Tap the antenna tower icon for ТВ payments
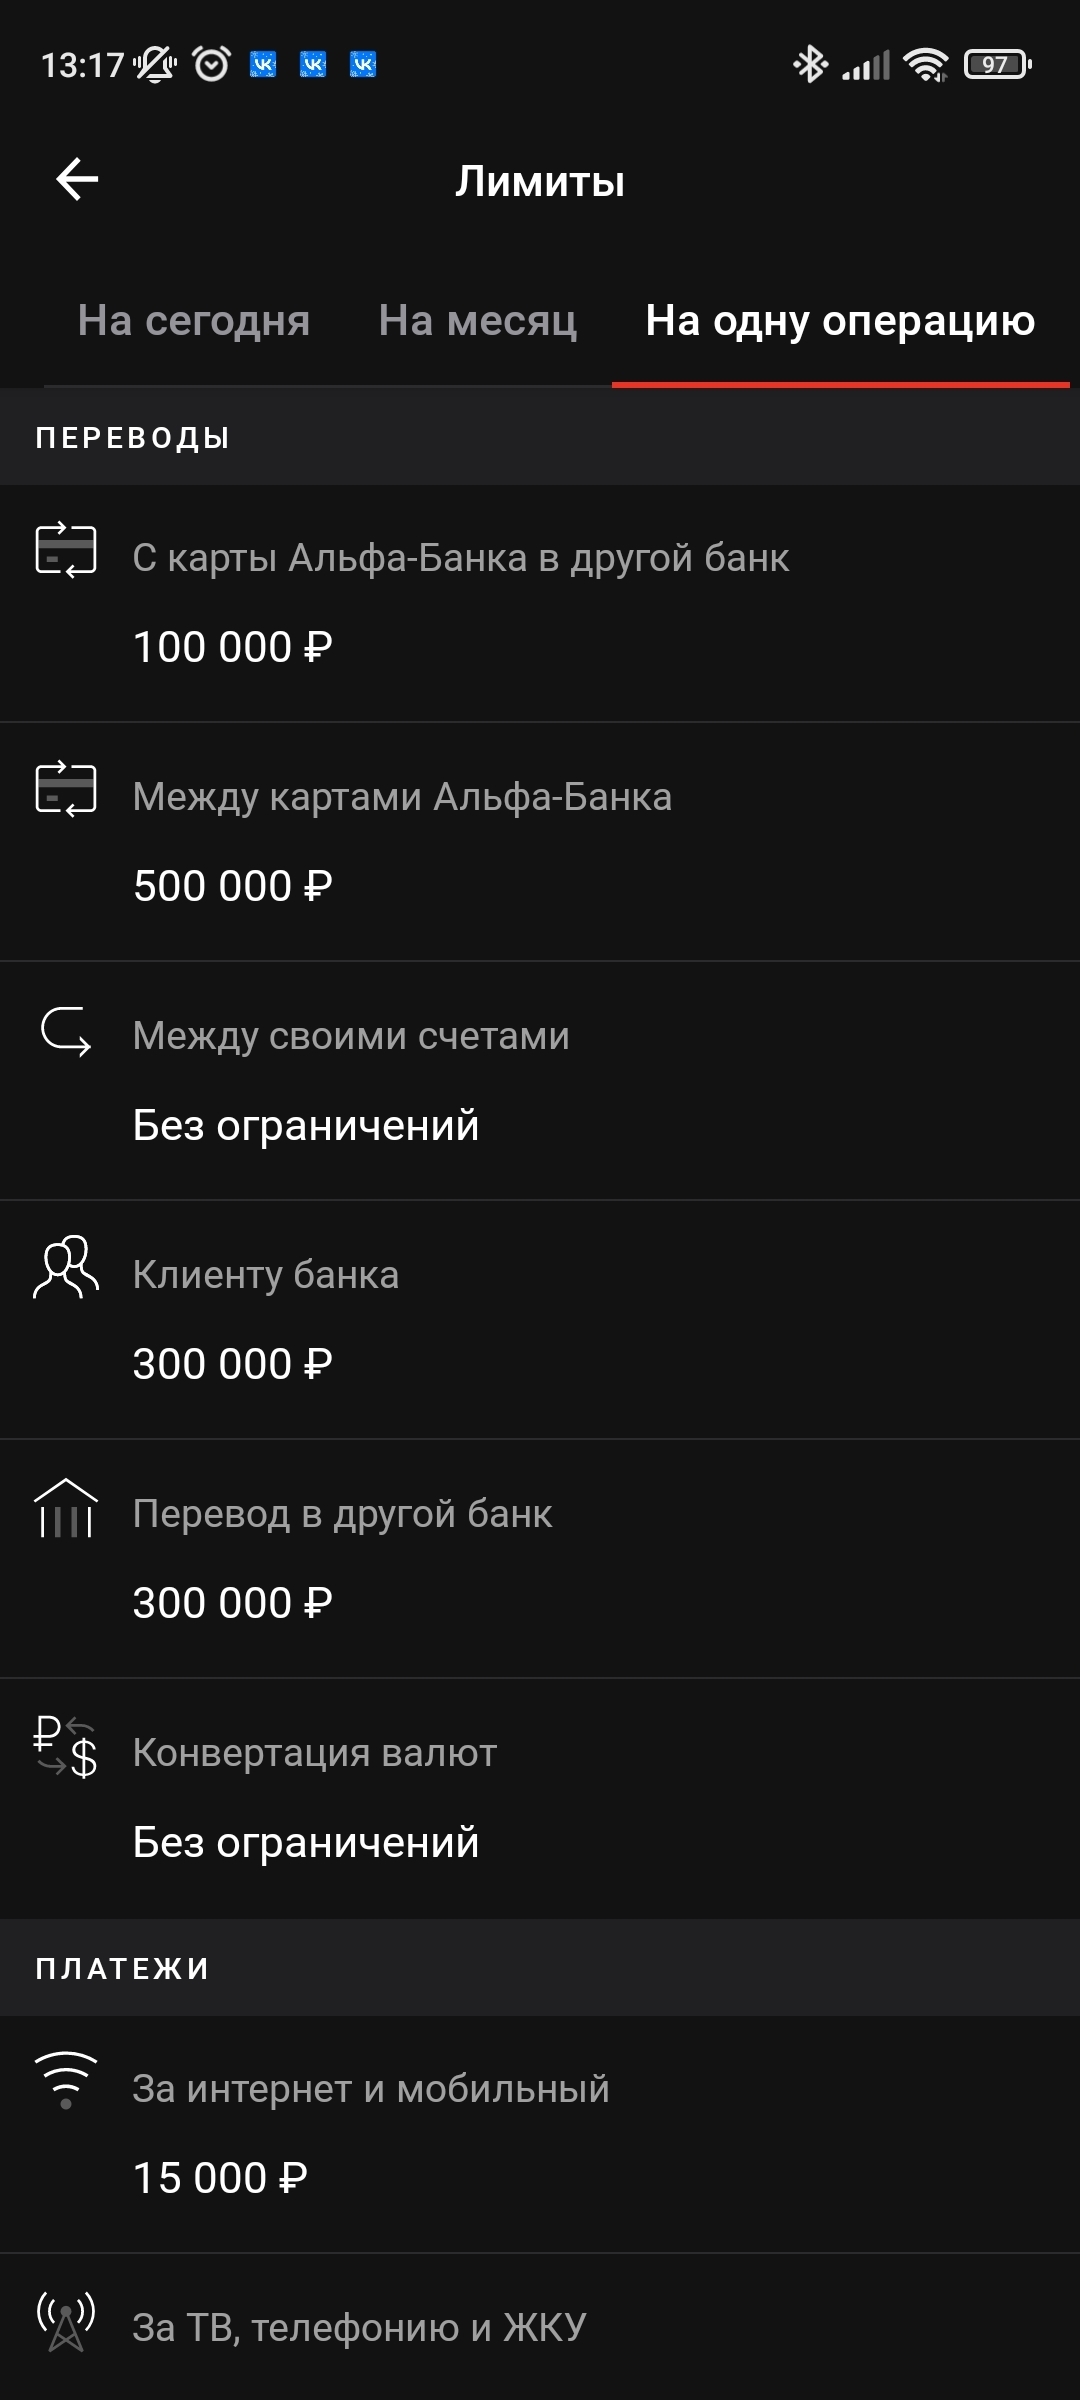1080x2400 pixels. pos(66,2320)
